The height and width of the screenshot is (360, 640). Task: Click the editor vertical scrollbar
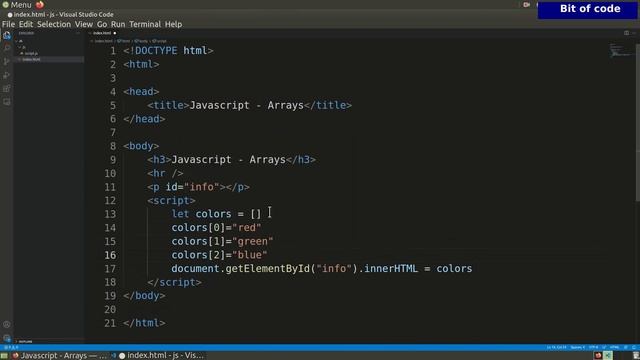638,122
